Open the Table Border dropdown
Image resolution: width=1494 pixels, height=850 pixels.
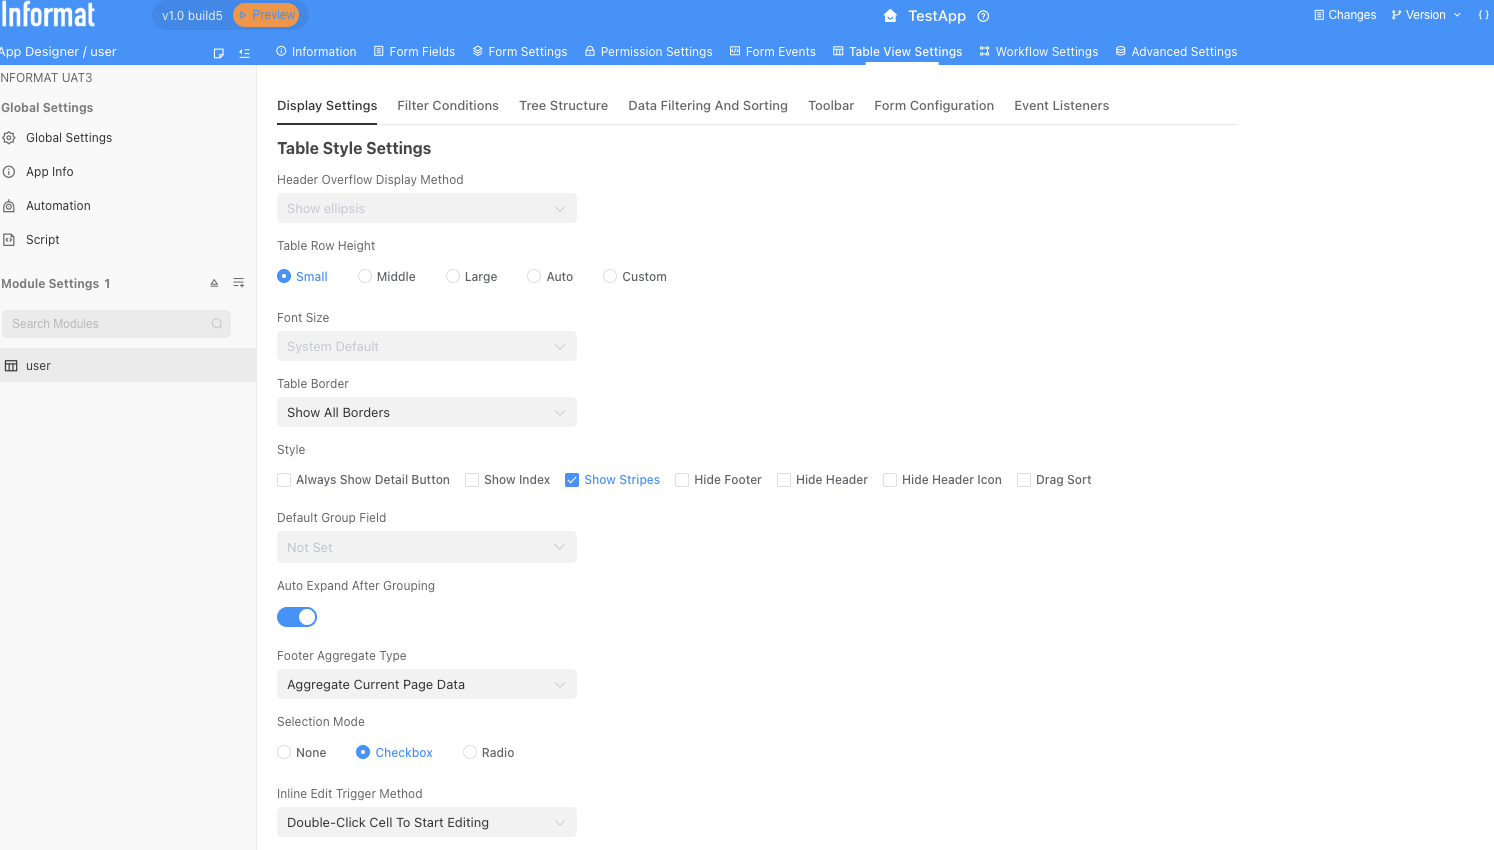(427, 413)
